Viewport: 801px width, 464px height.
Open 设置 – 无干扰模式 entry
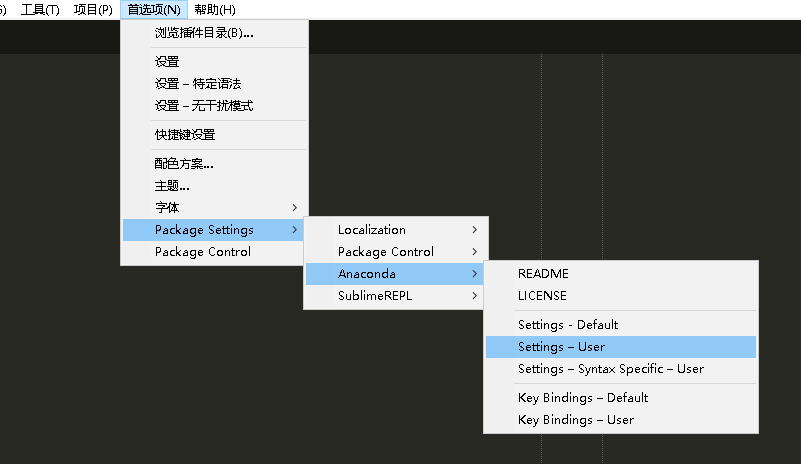[204, 106]
